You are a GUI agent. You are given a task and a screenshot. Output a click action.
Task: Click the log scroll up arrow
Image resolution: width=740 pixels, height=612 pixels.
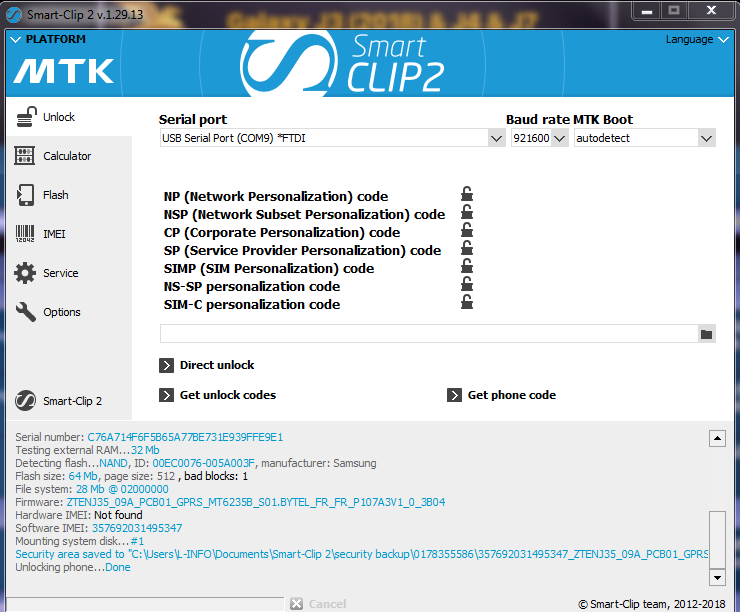(717, 438)
